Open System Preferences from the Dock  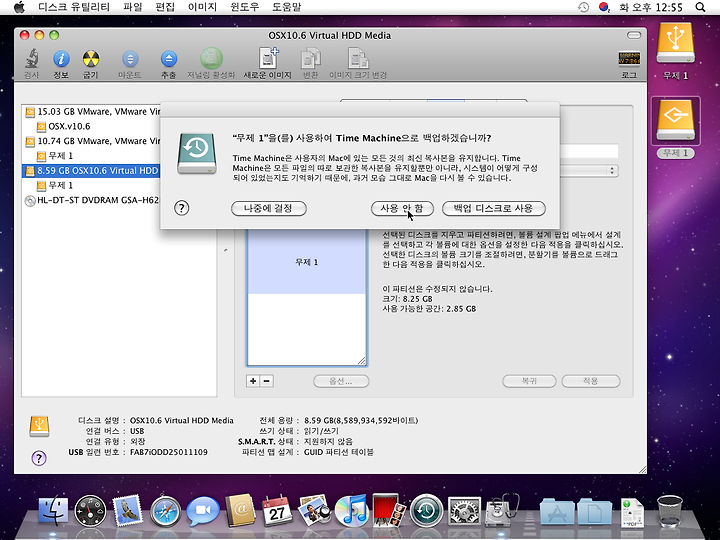pos(464,511)
